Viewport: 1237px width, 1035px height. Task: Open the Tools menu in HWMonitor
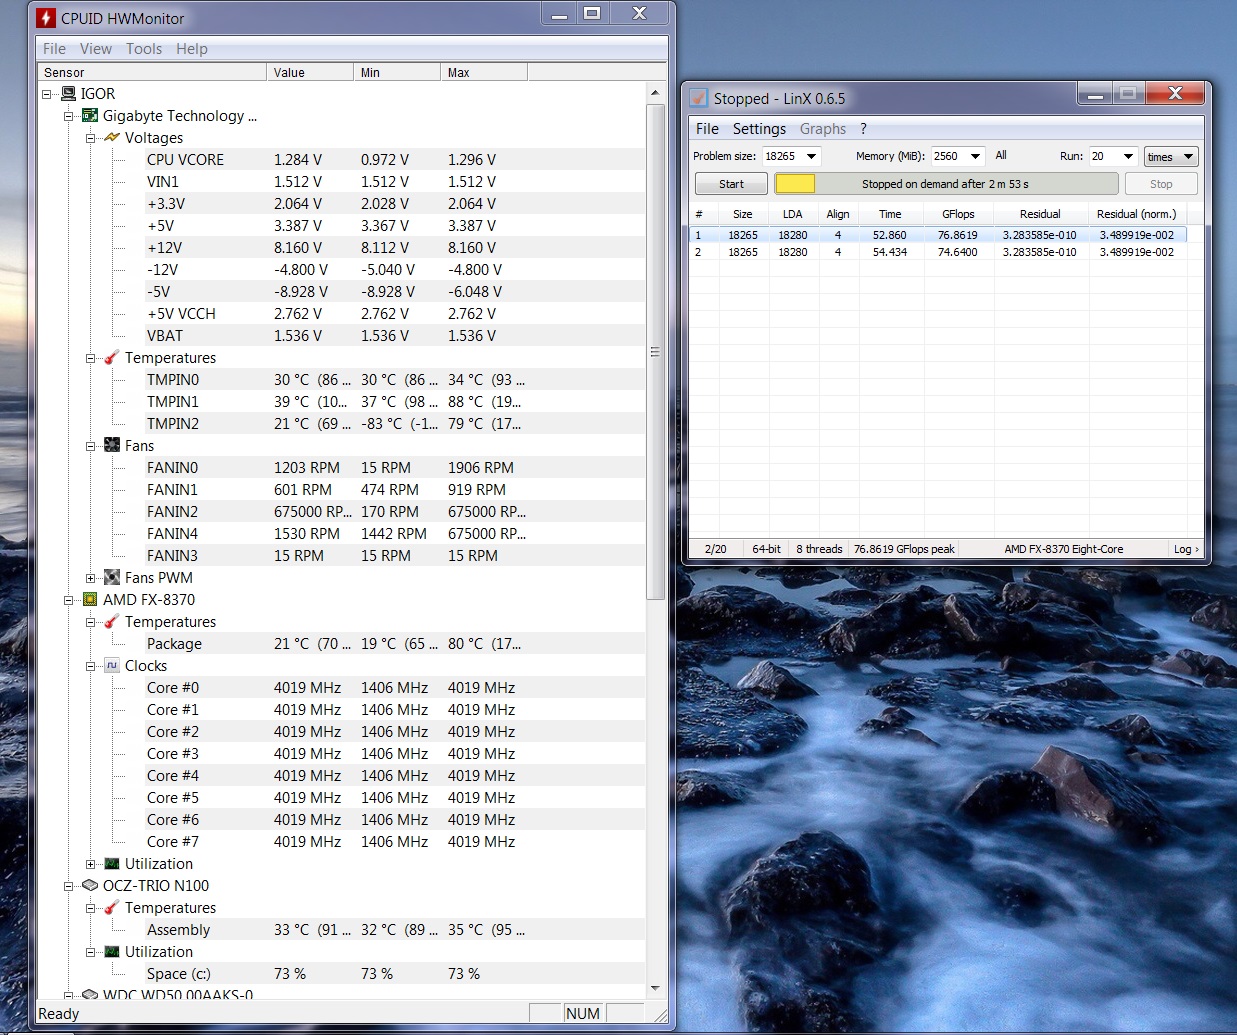click(144, 49)
